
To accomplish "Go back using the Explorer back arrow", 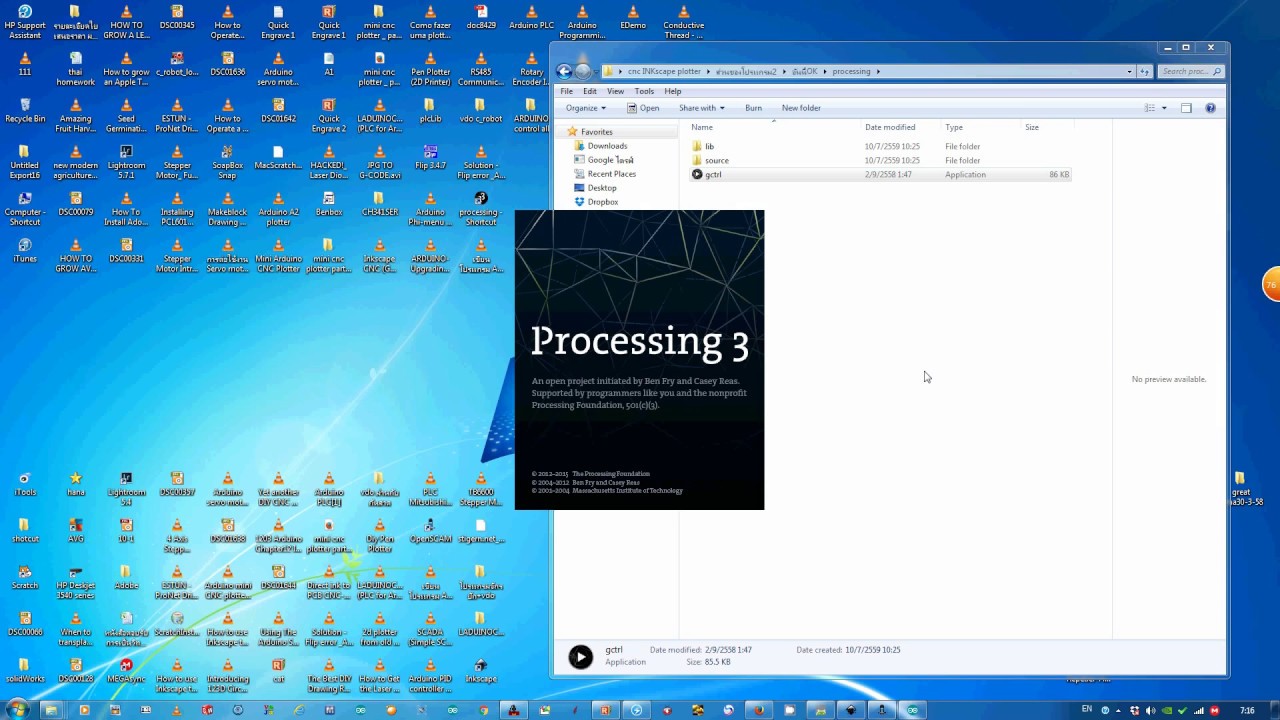I will [x=565, y=71].
